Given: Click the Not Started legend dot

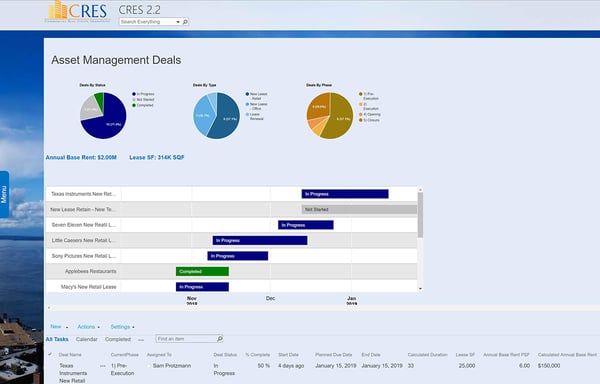Looking at the screenshot, I should (134, 99).
